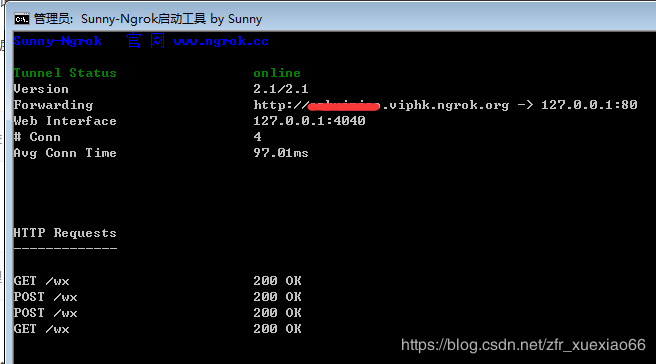Select the 'Avg Conn Time' label
The width and height of the screenshot is (656, 364).
(x=65, y=153)
